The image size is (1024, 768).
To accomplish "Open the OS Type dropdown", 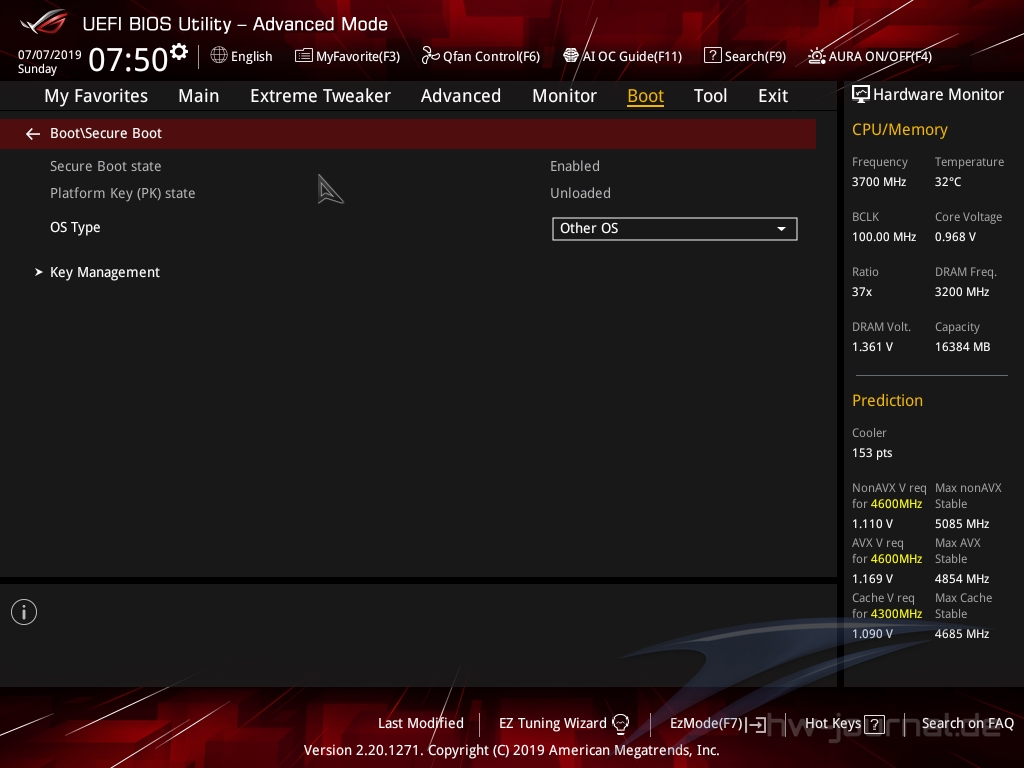I will coord(675,229).
